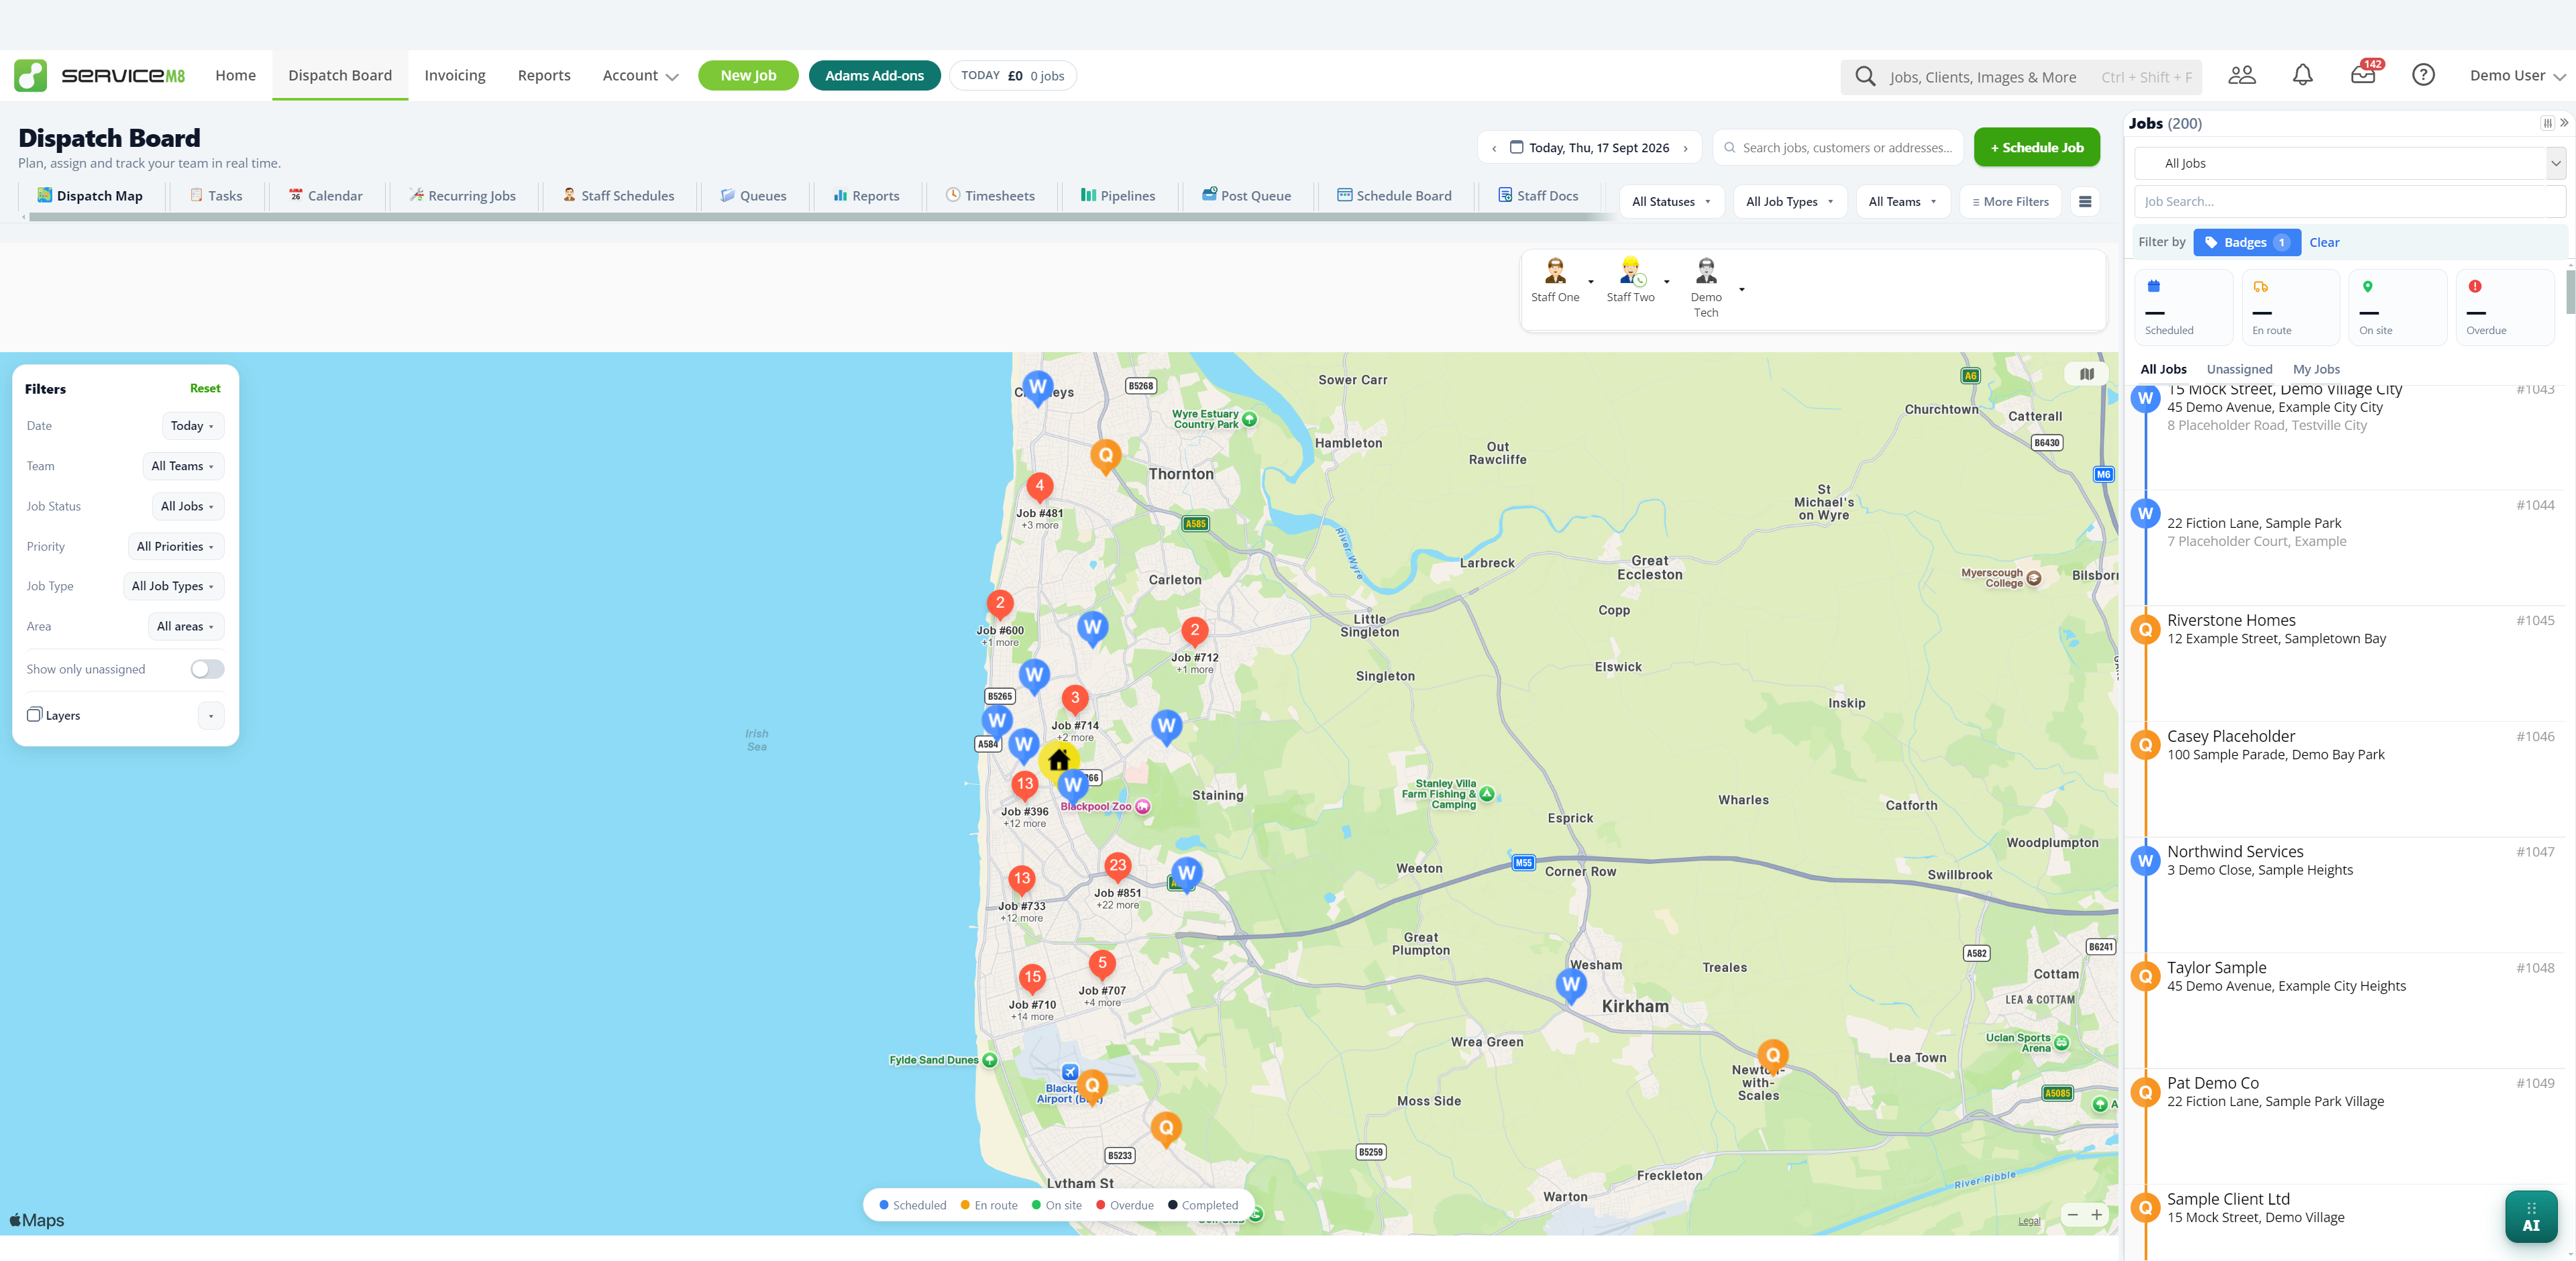Open the Invoicing menu item
Image resolution: width=2576 pixels, height=1261 pixels.
454,76
